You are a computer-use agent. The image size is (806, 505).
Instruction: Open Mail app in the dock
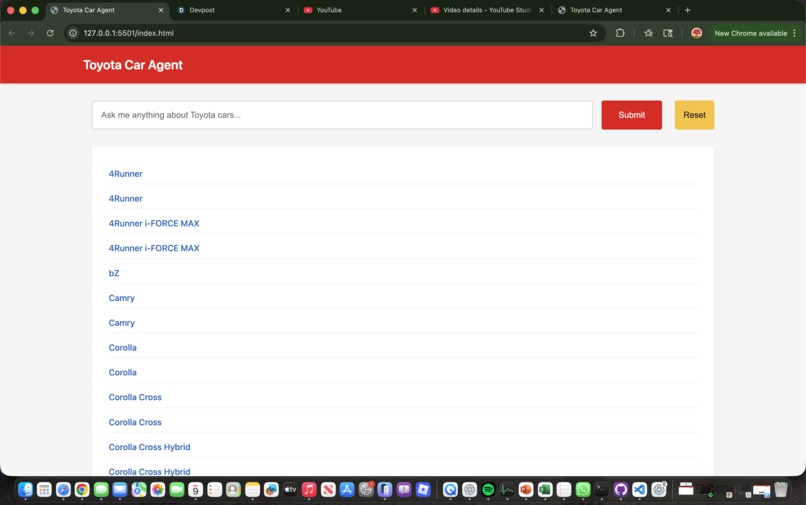tap(120, 490)
